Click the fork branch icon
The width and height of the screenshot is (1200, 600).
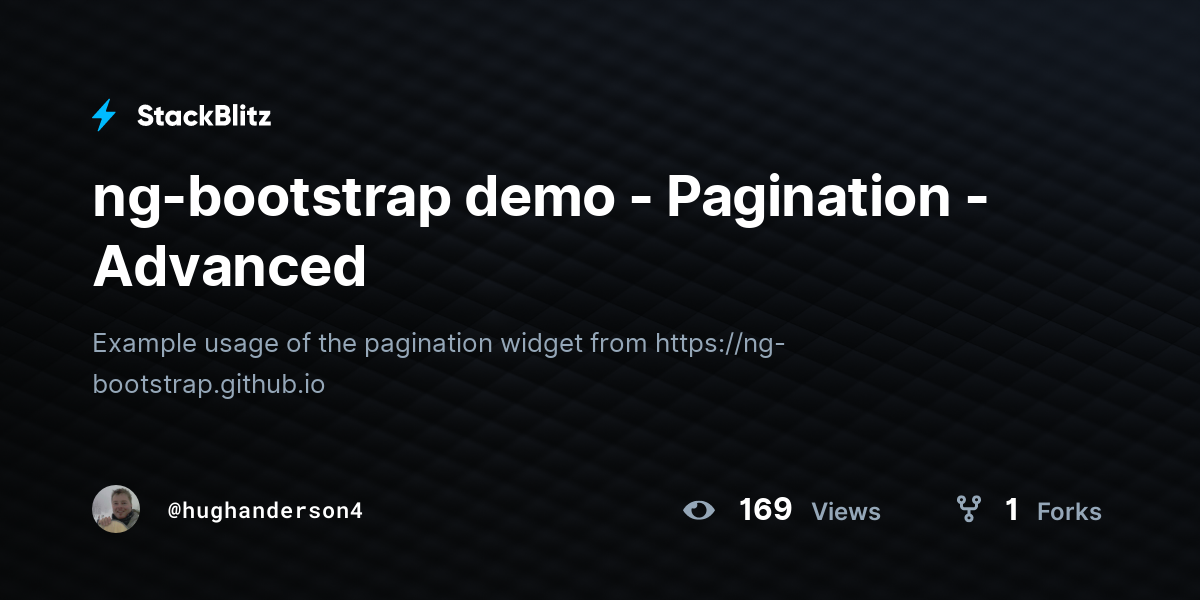(968, 510)
